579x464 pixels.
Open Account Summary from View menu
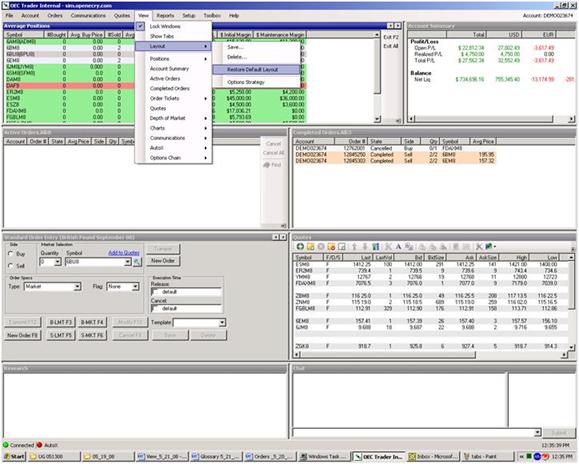[173, 69]
